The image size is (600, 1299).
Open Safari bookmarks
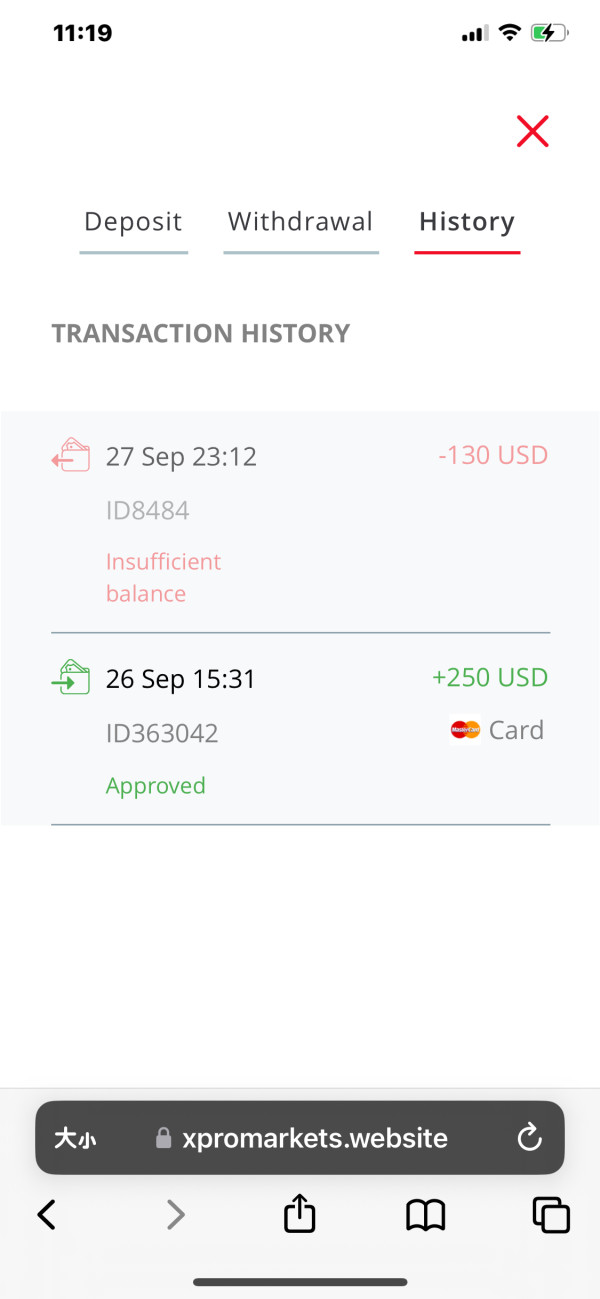(425, 1215)
